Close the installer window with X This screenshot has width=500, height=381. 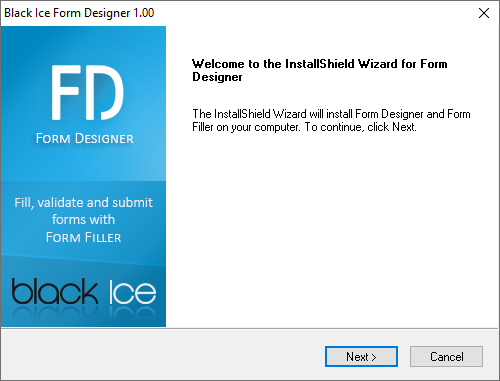(484, 13)
